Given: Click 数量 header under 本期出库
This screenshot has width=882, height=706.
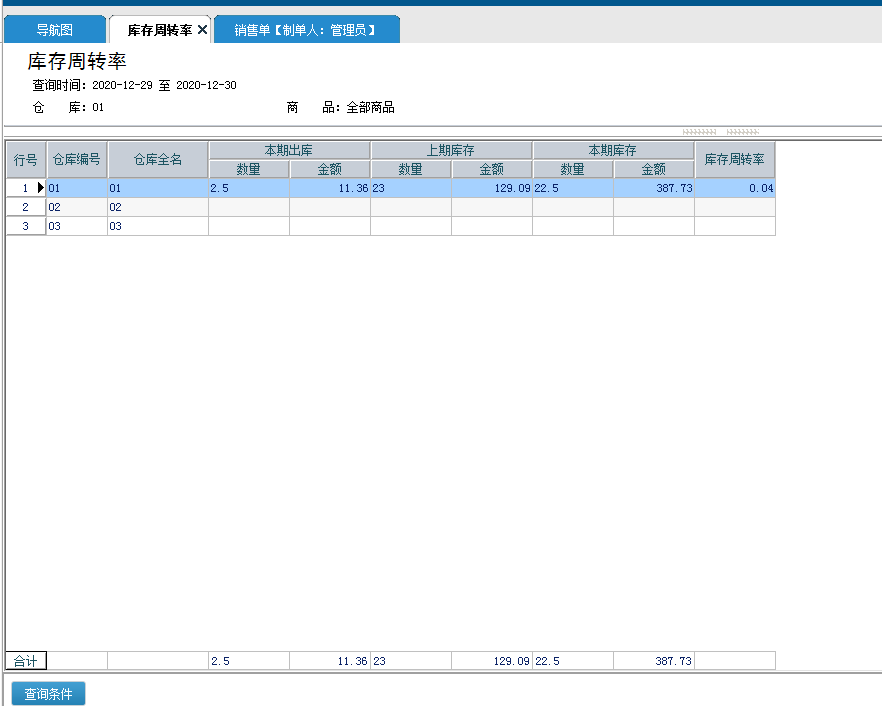Looking at the screenshot, I should tap(249, 169).
